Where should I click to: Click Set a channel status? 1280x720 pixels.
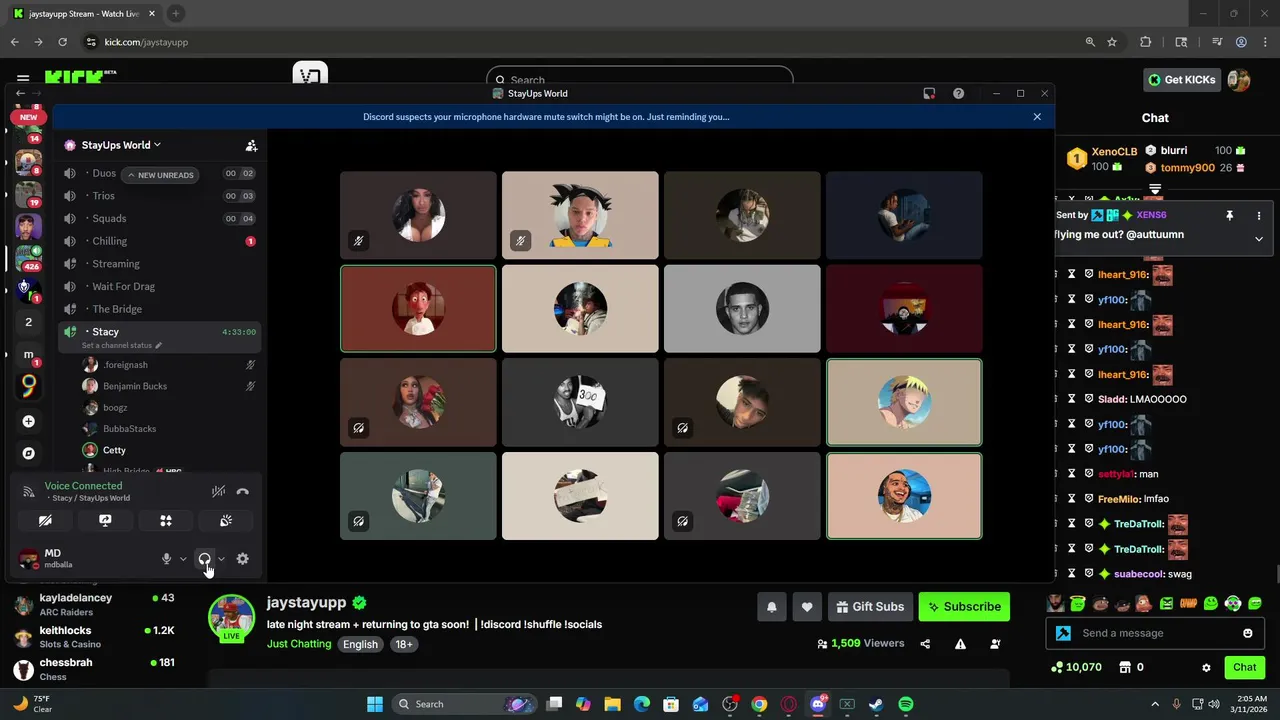coord(121,345)
